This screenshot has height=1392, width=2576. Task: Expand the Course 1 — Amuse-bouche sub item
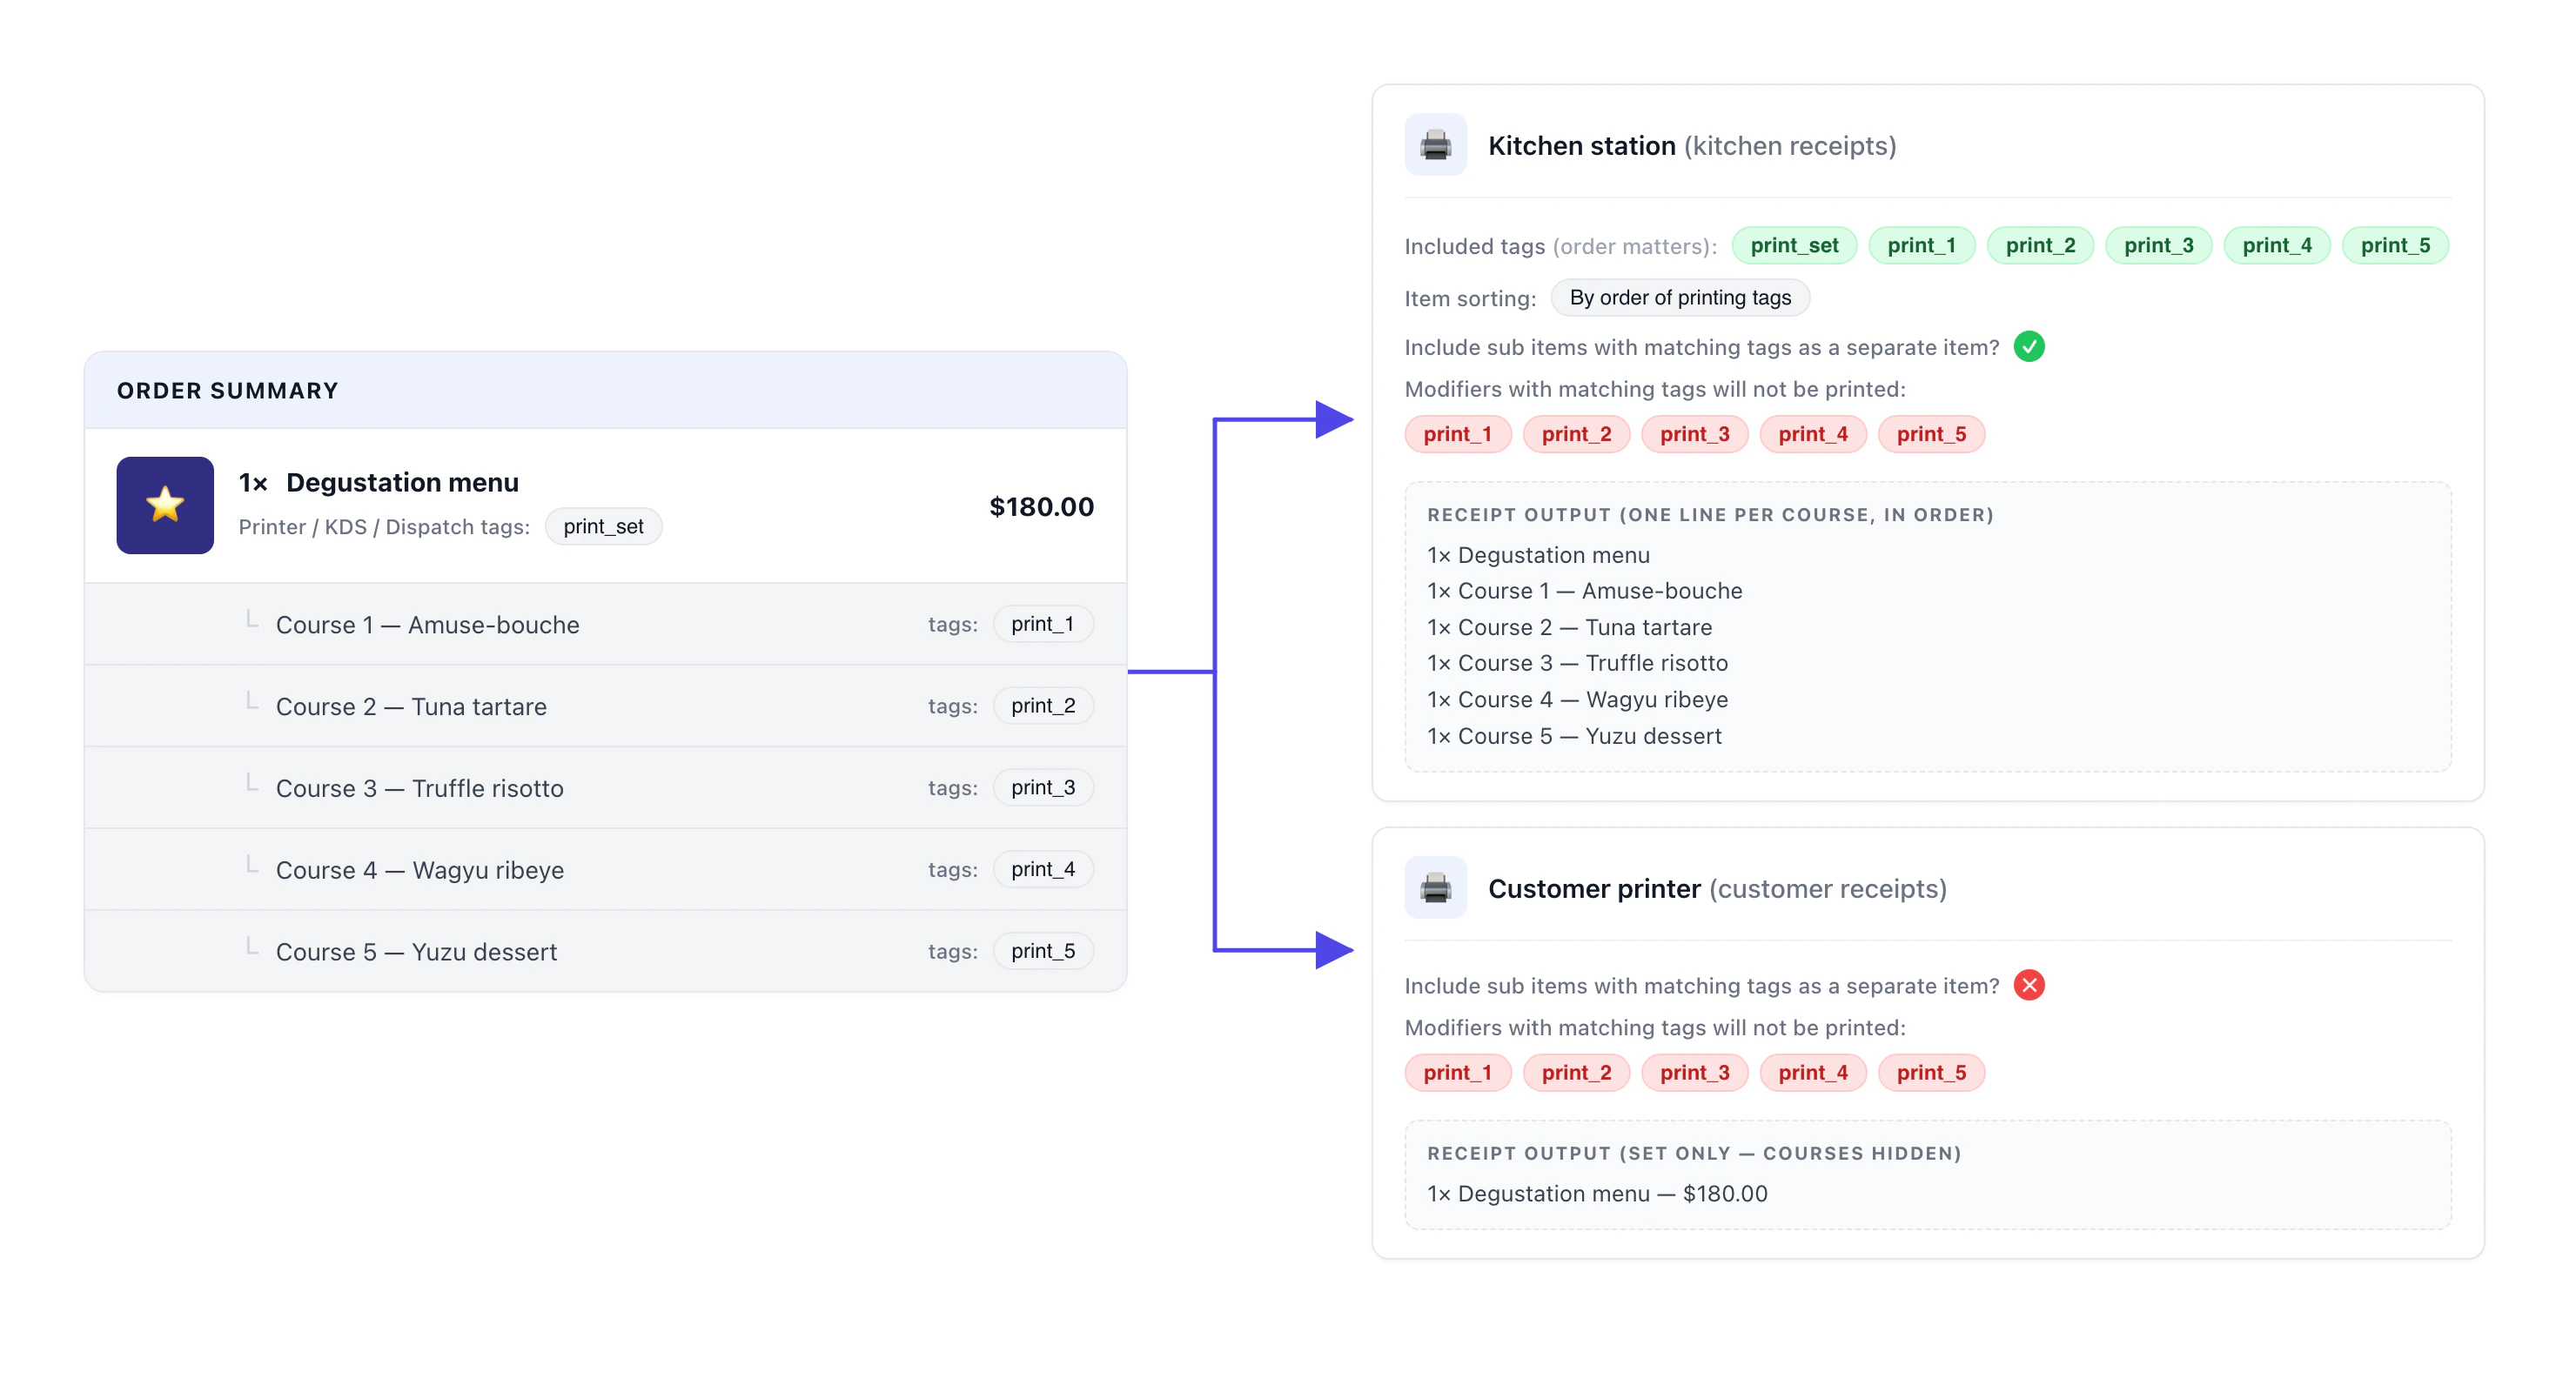(606, 624)
